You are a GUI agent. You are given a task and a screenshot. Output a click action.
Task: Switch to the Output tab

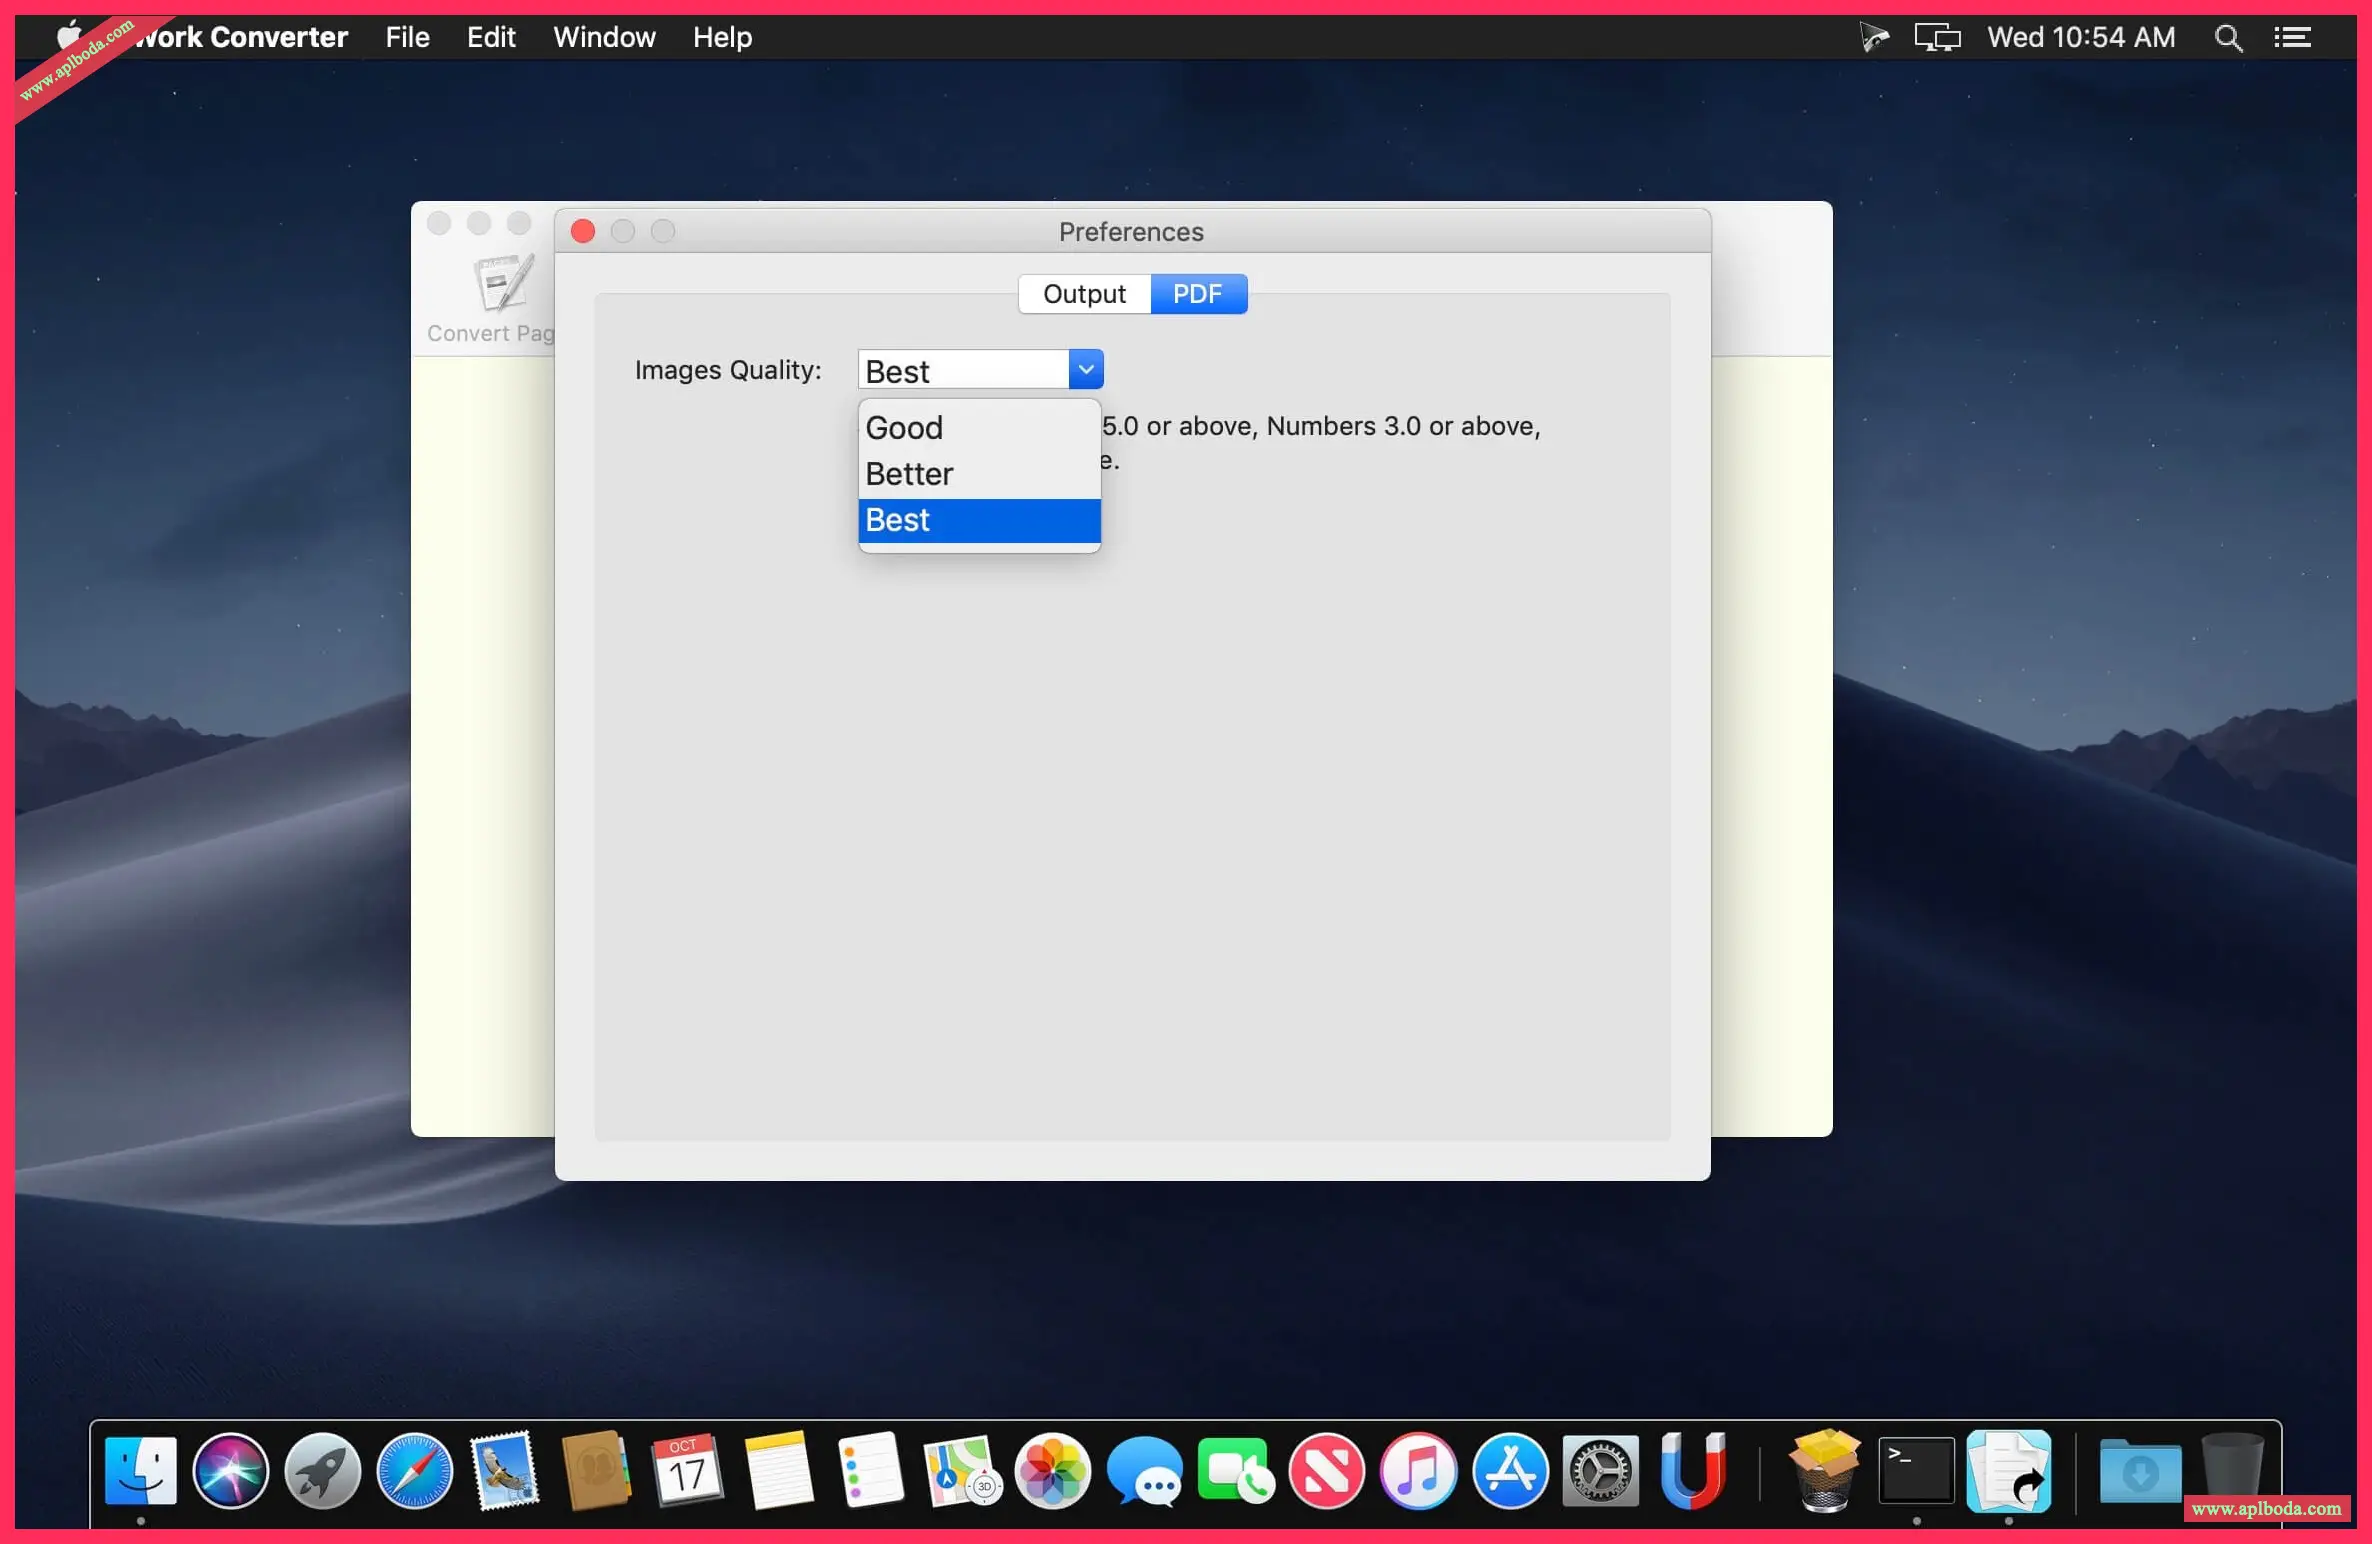1084,294
